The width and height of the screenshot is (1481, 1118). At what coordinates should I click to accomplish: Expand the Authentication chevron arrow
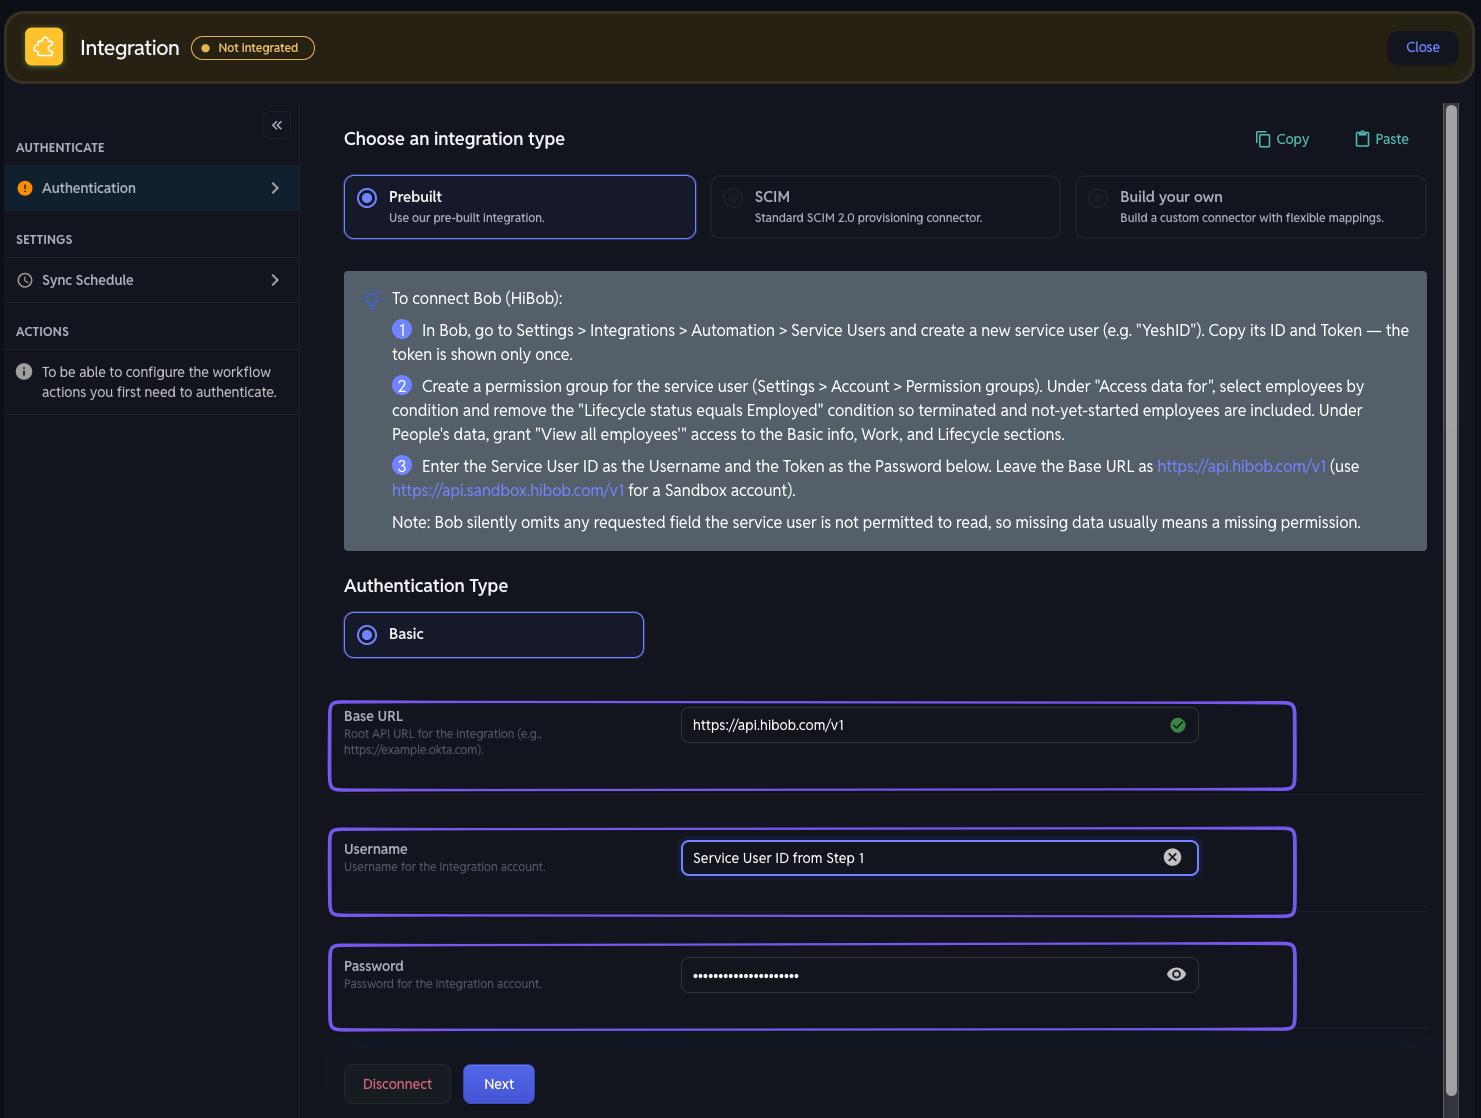click(275, 188)
